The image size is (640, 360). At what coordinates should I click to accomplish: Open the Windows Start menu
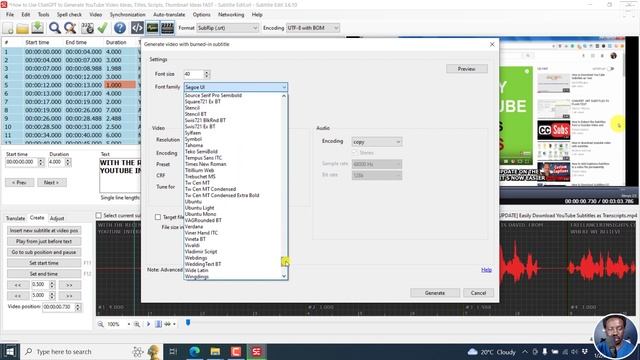[10, 351]
